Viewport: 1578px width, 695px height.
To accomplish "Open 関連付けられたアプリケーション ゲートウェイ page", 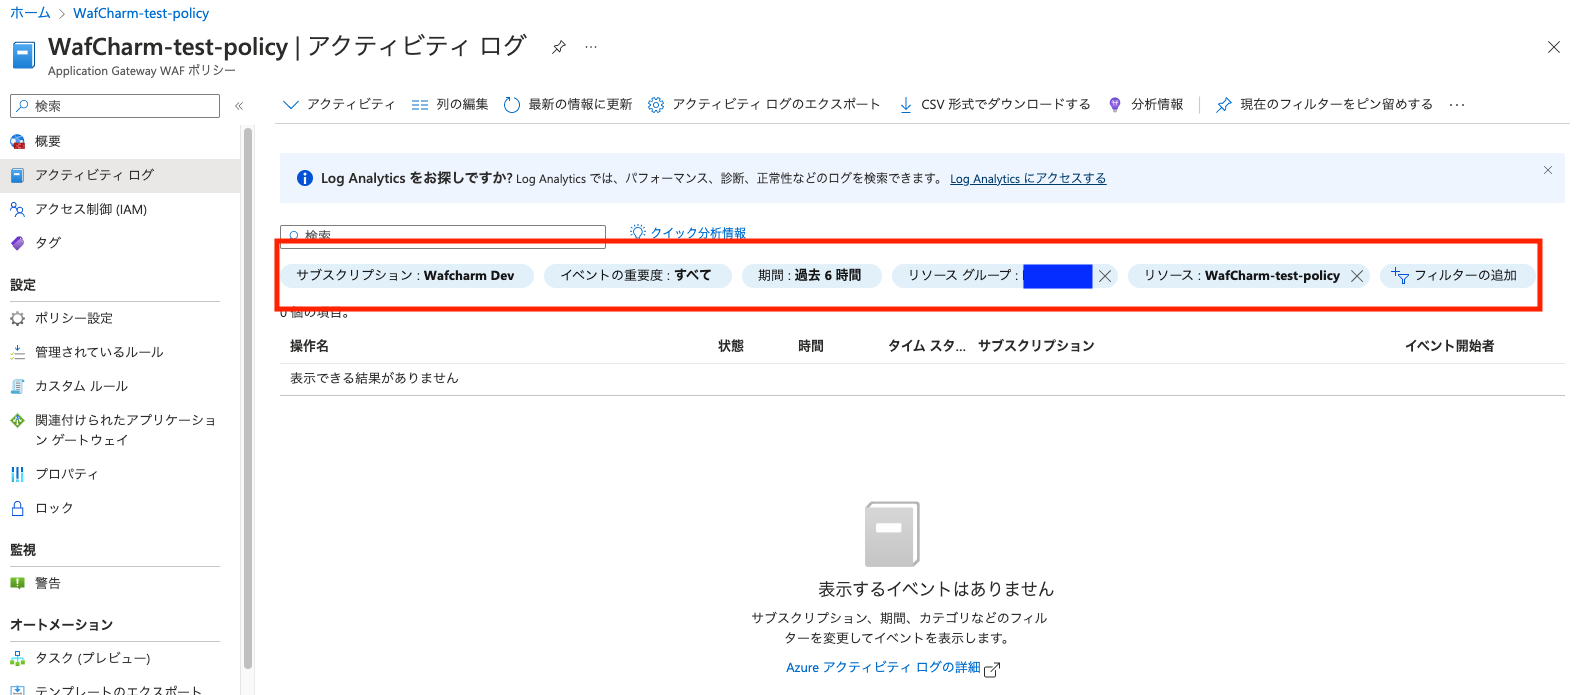I will coord(120,430).
